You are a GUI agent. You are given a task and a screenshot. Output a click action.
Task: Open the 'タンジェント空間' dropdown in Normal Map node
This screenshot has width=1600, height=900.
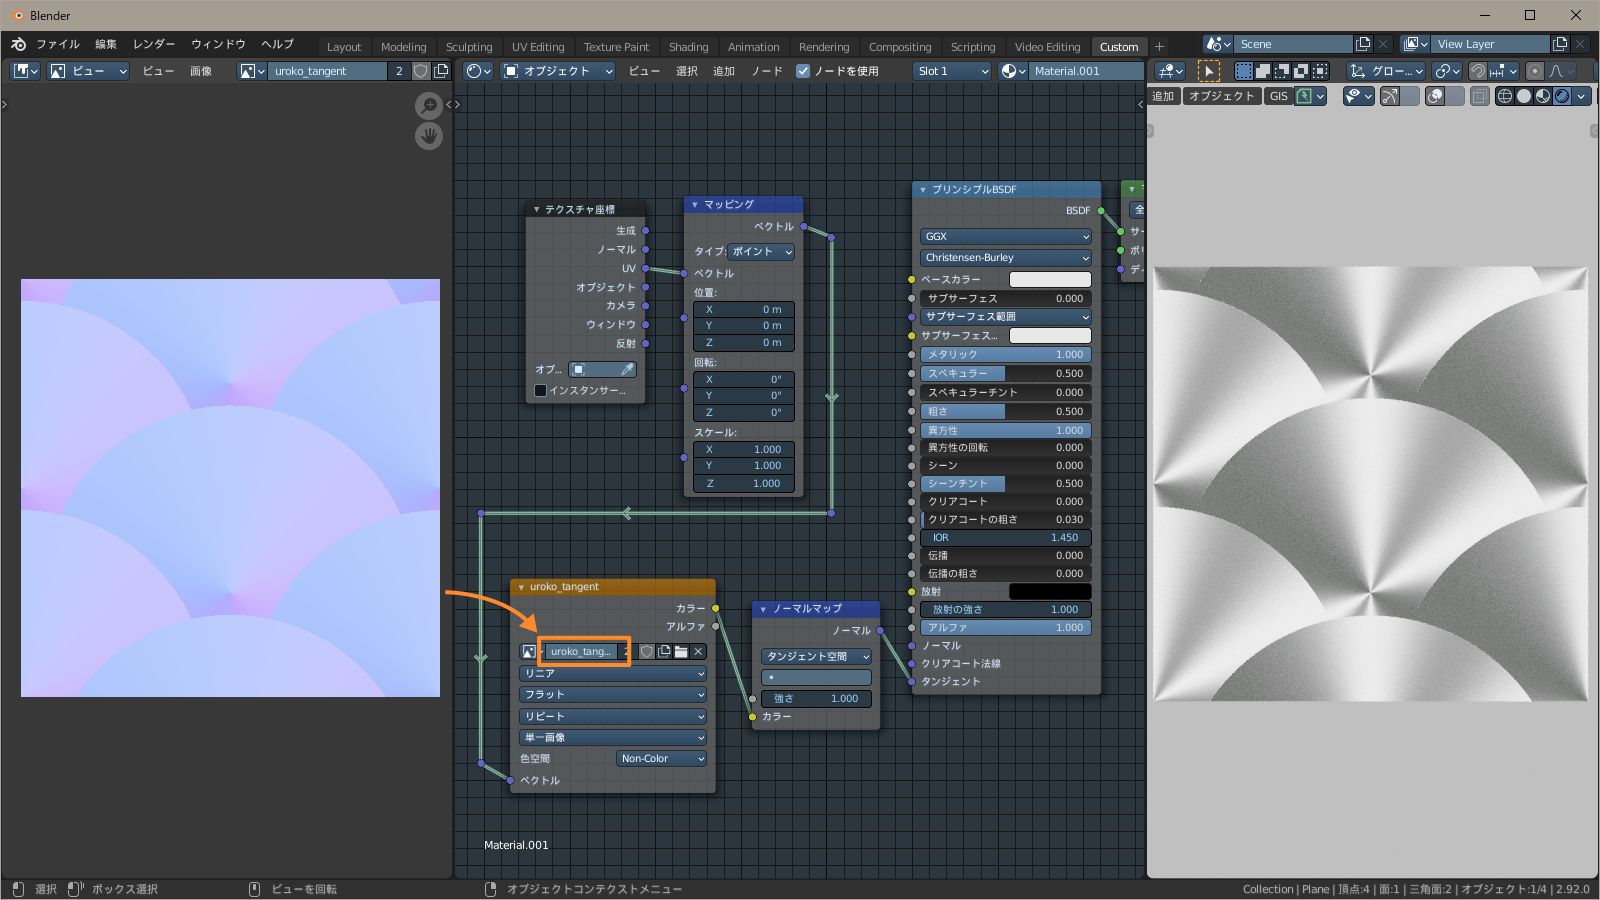pyautogui.click(x=816, y=657)
